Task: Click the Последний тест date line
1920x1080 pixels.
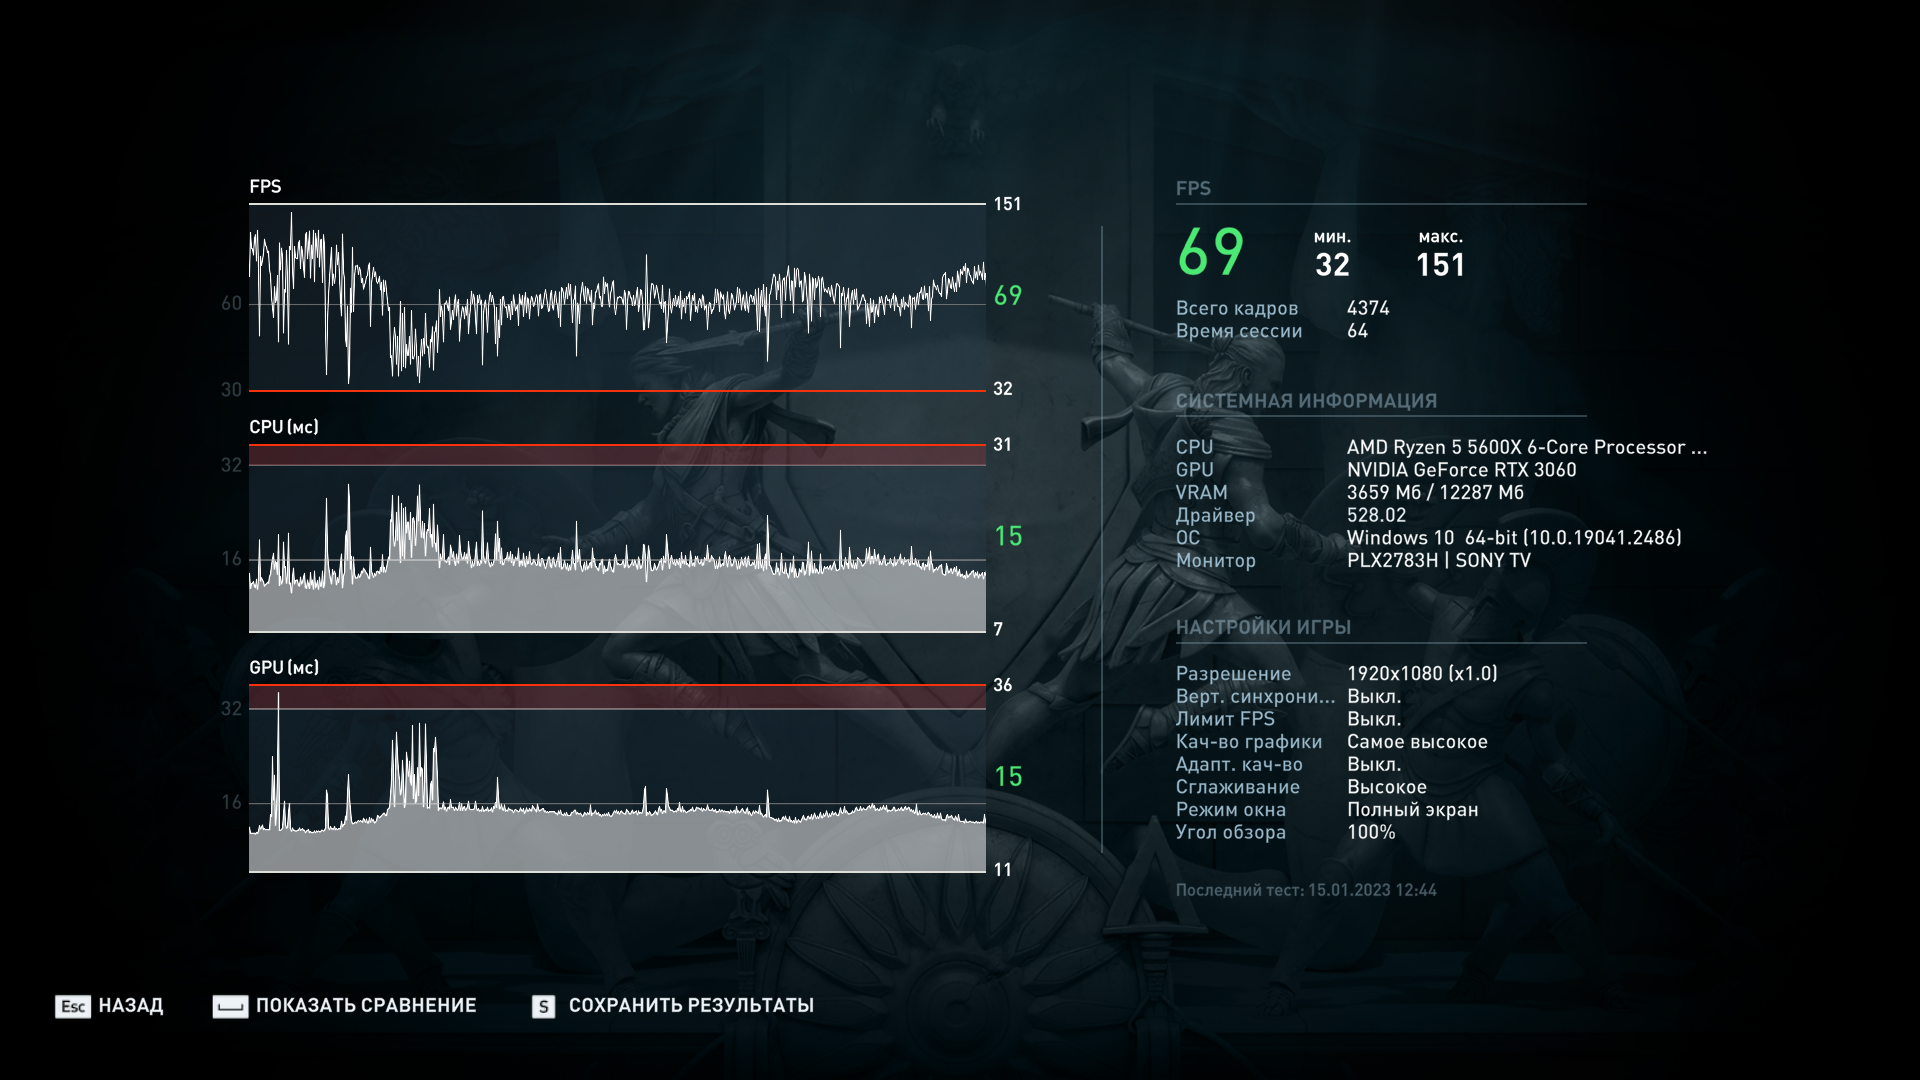Action: (1306, 890)
